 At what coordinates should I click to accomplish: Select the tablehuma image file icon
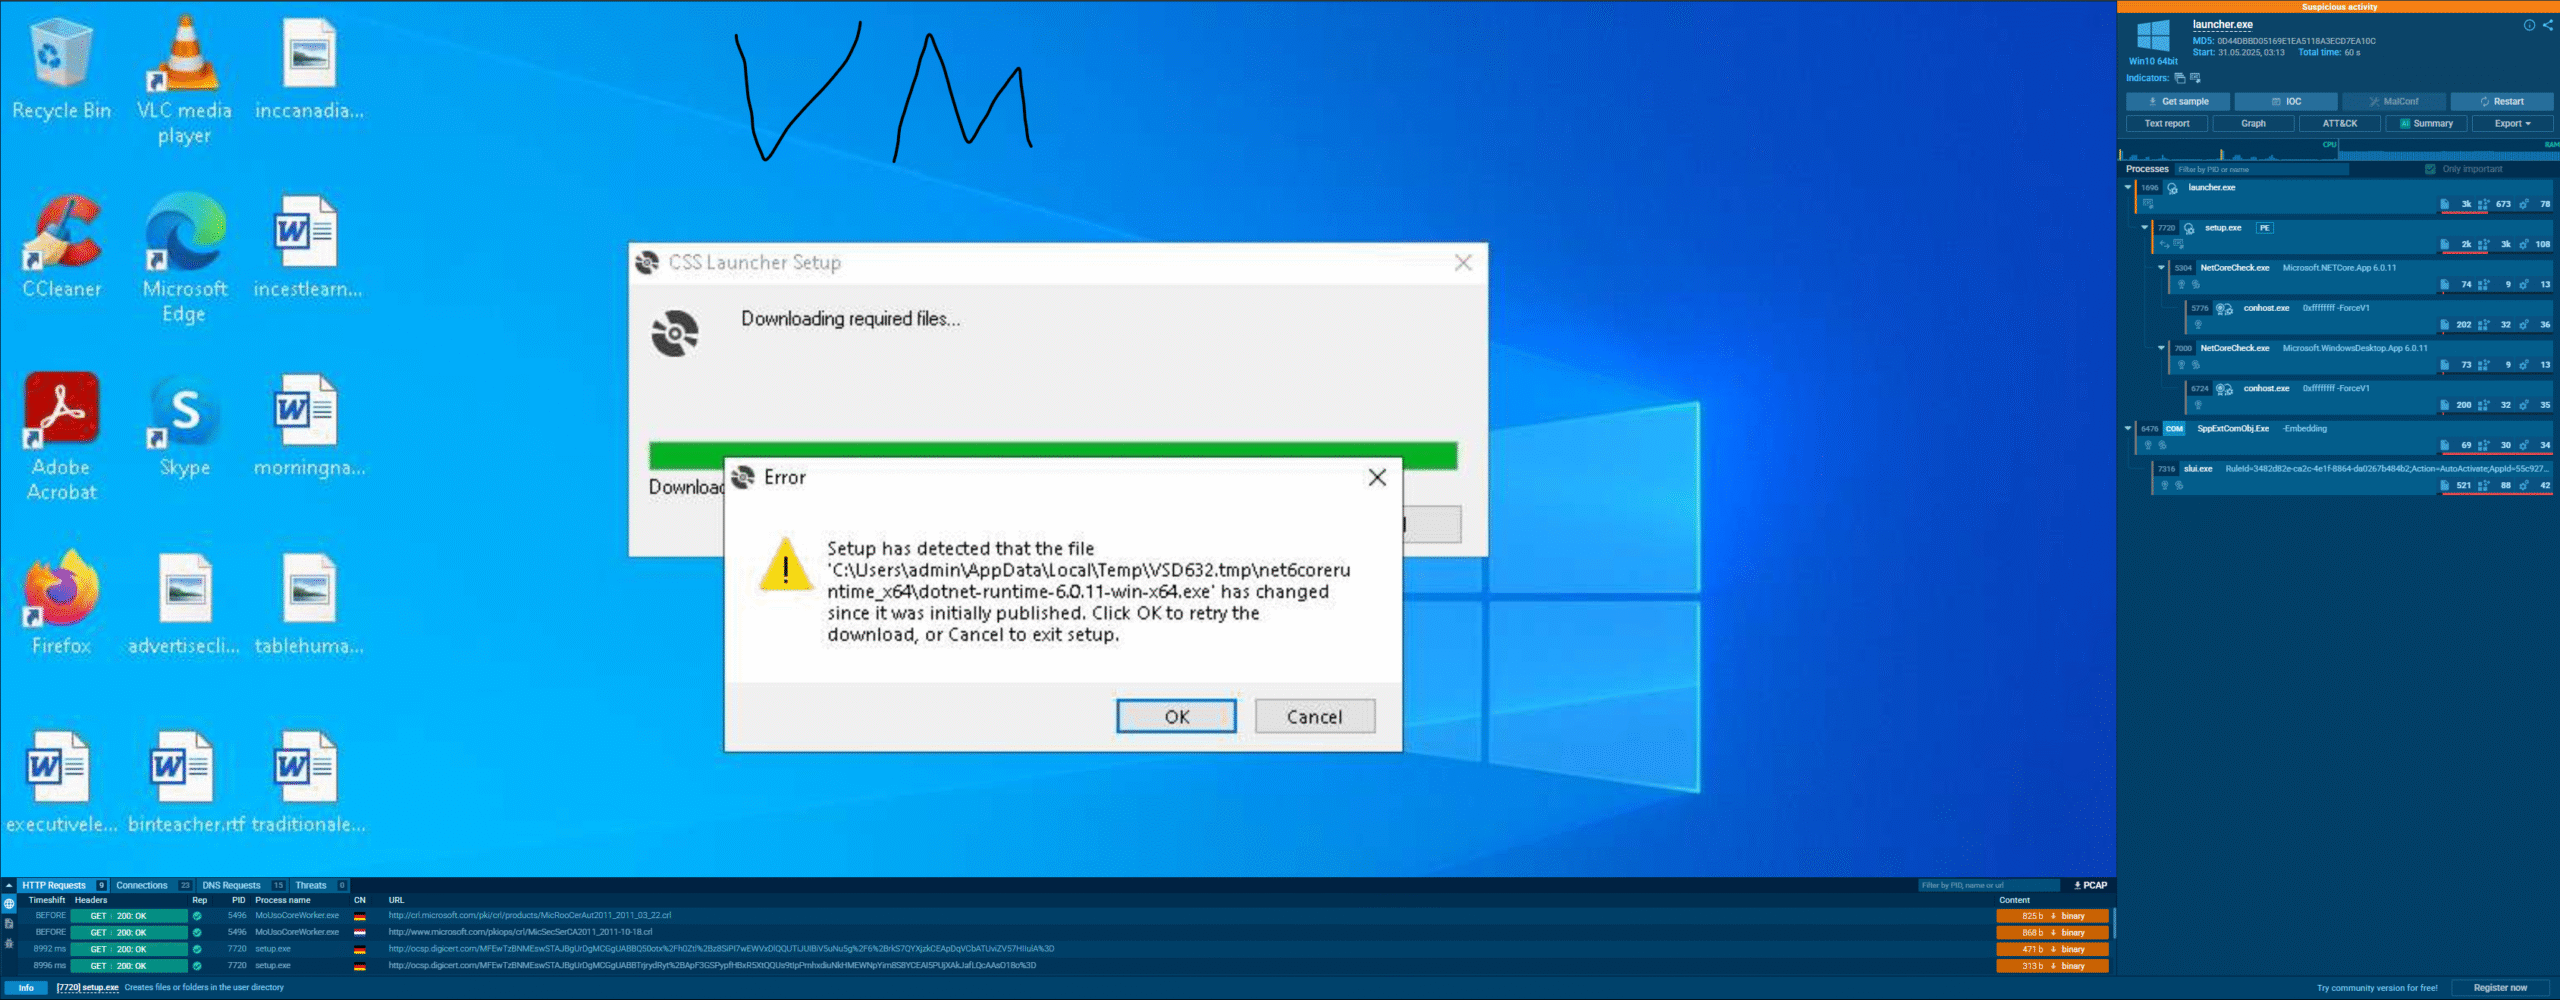pyautogui.click(x=307, y=603)
